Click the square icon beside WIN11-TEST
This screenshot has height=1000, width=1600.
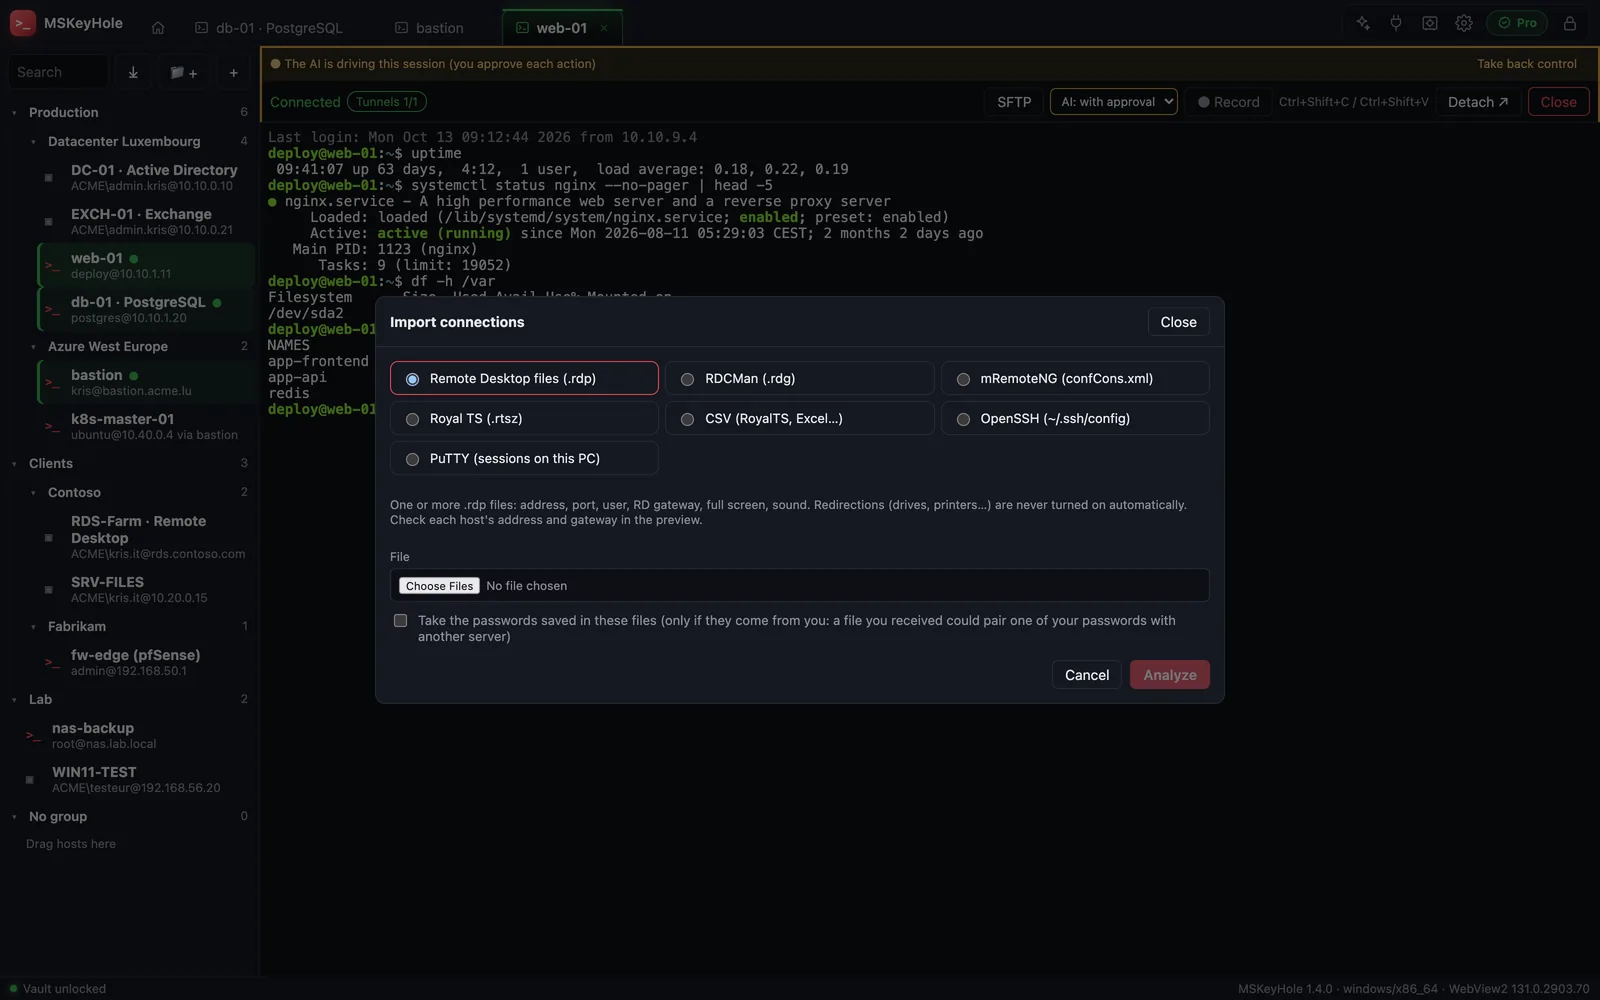(x=29, y=780)
